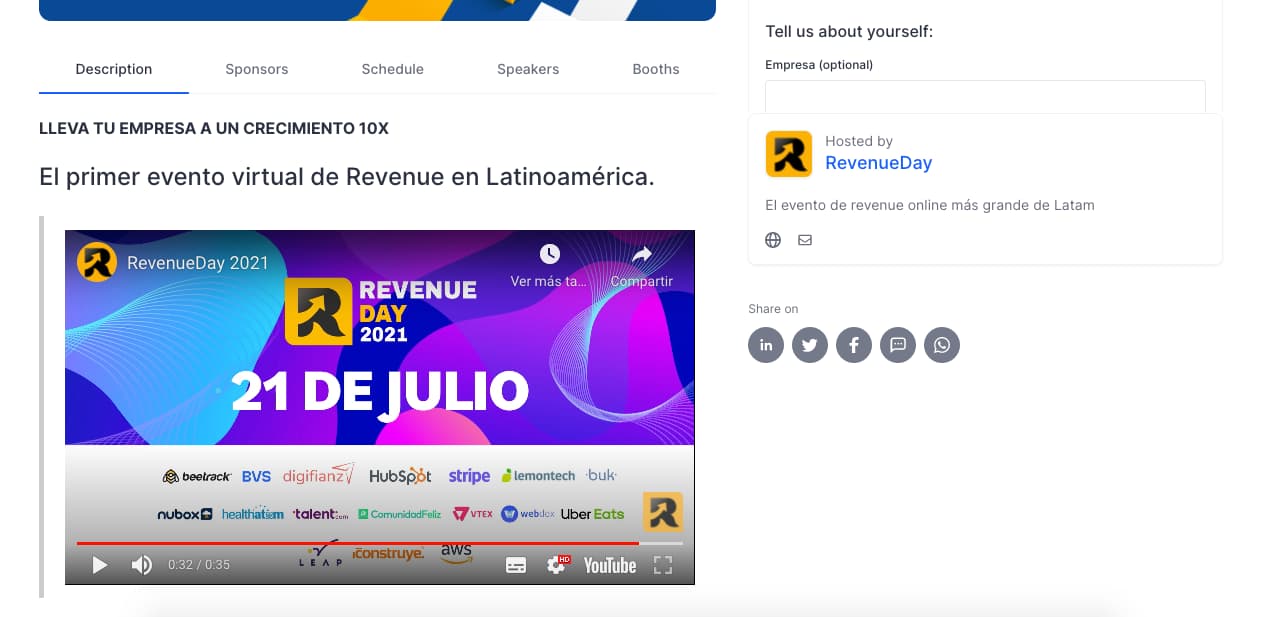Switch to the Sponsors tab
This screenshot has height=617, width=1261.
tap(256, 69)
